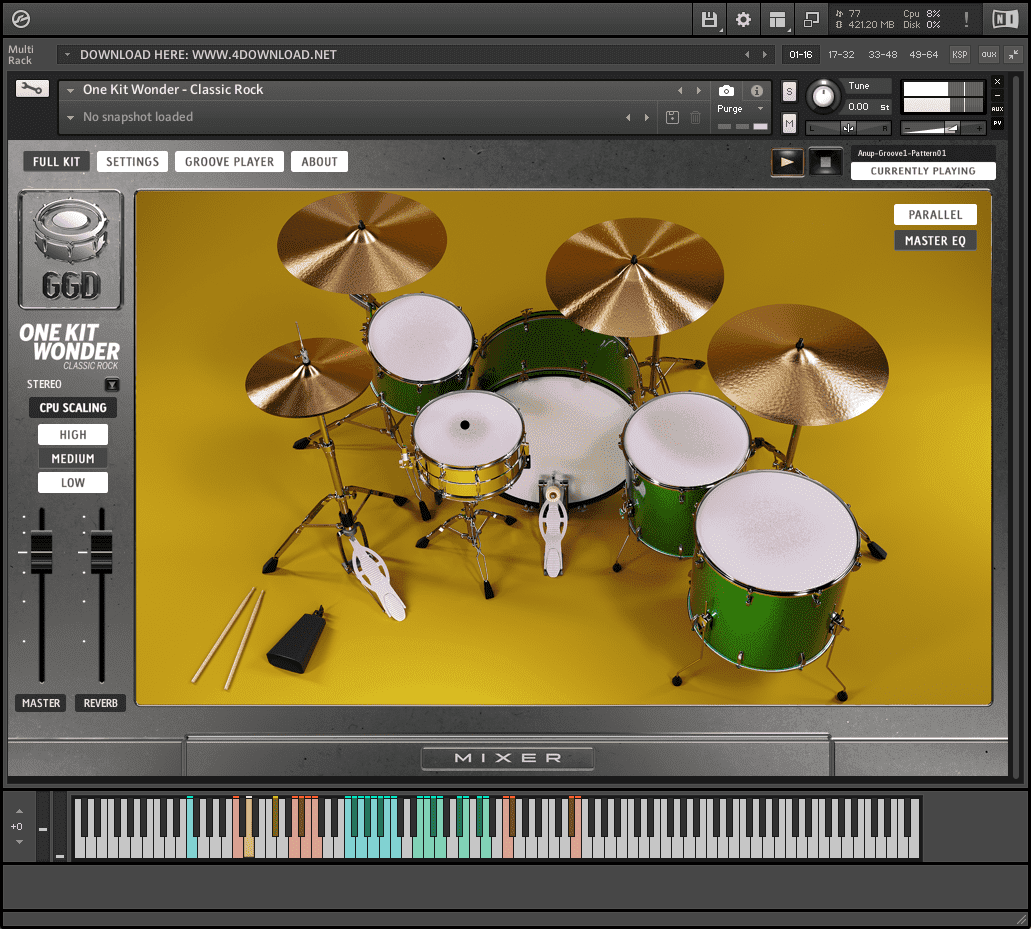Delete snapshot with trash icon
This screenshot has height=929, width=1031.
click(x=695, y=117)
